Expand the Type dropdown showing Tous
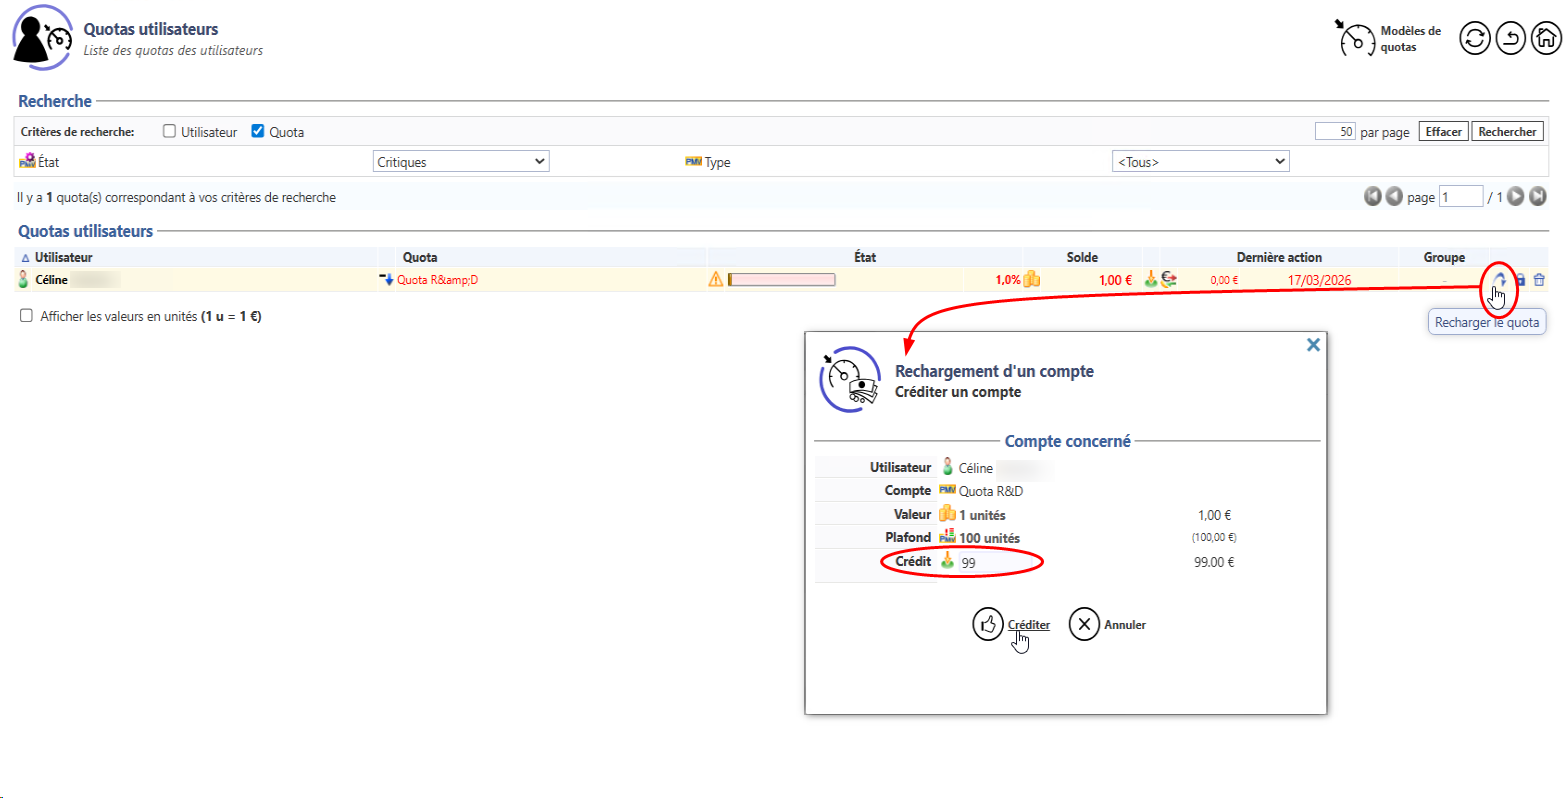Image resolution: width=1563 pixels, height=798 pixels. click(x=1200, y=162)
